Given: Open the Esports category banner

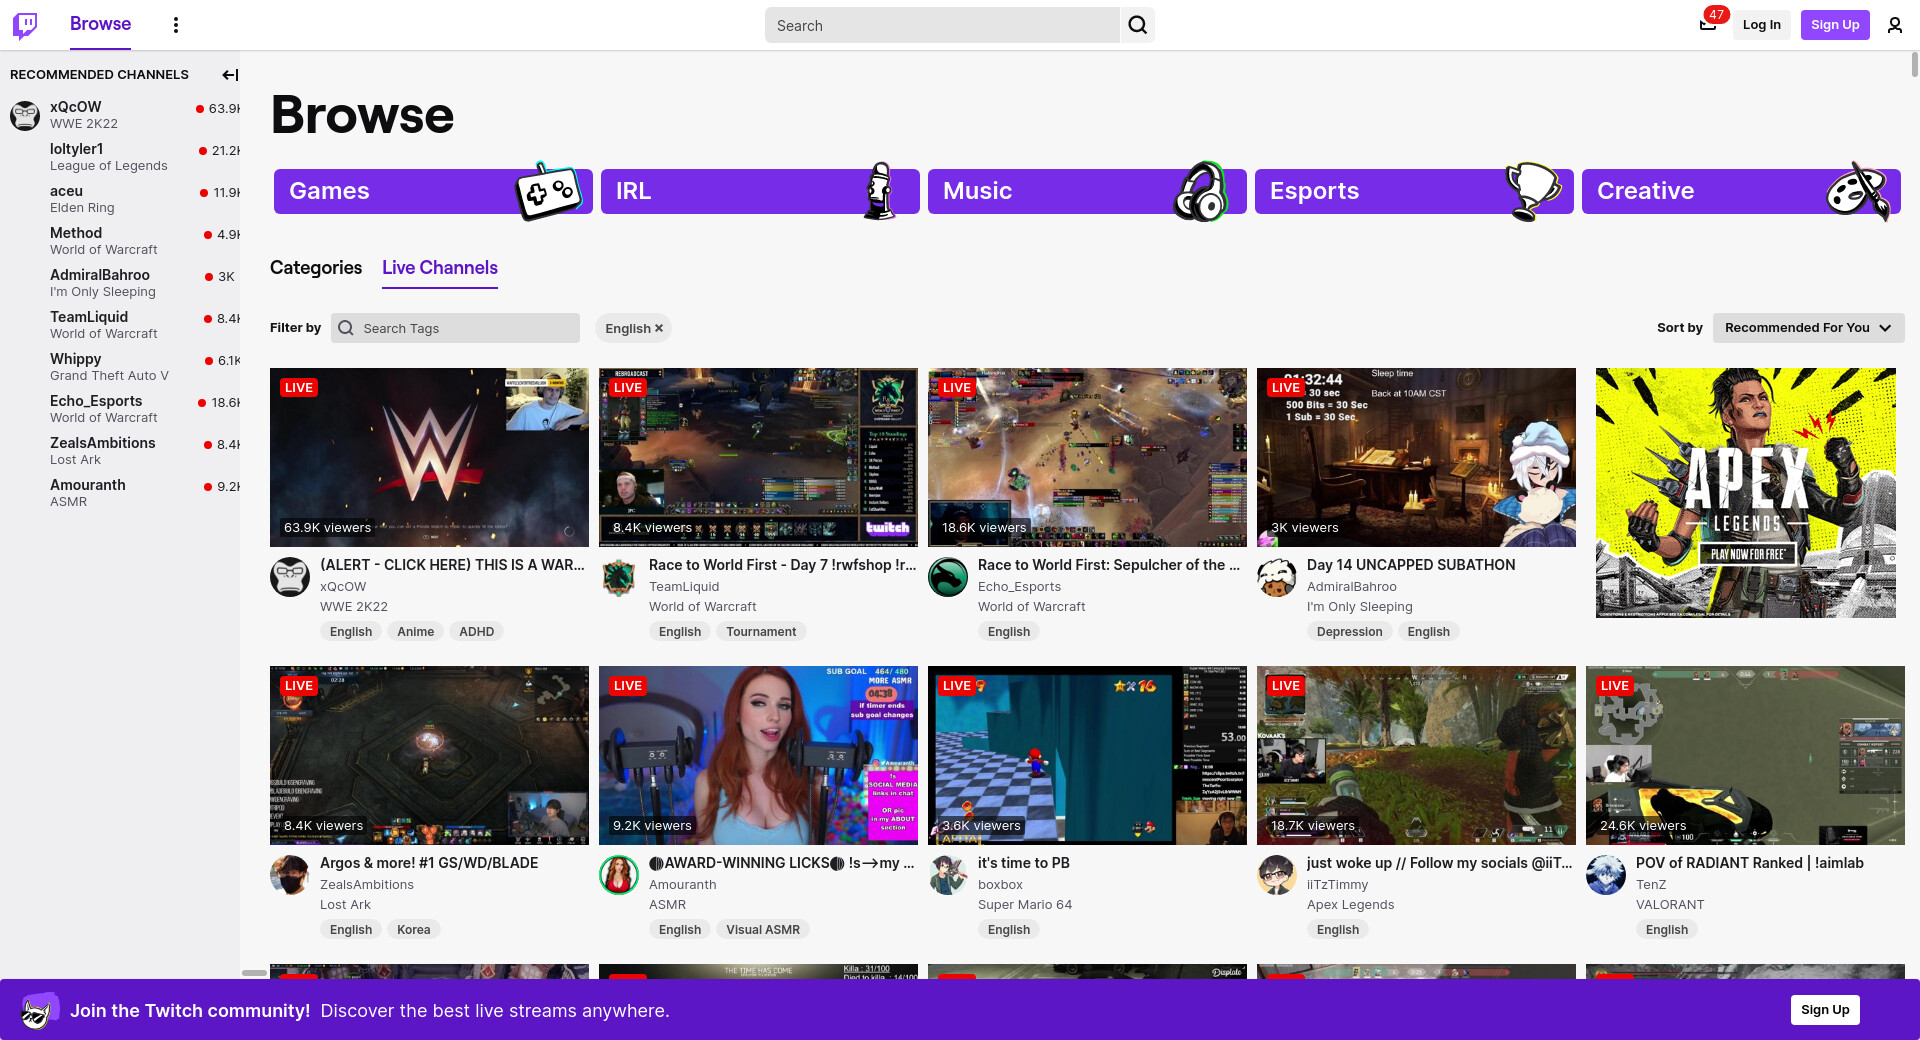Looking at the screenshot, I should (x=1414, y=191).
